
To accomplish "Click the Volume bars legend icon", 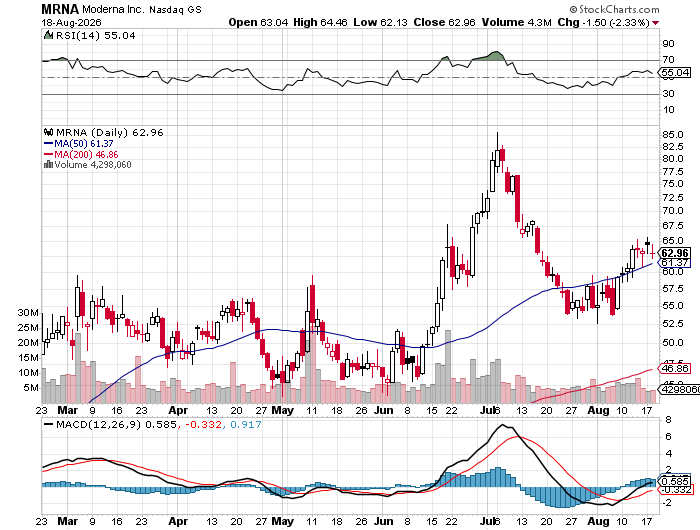I will click(48, 165).
